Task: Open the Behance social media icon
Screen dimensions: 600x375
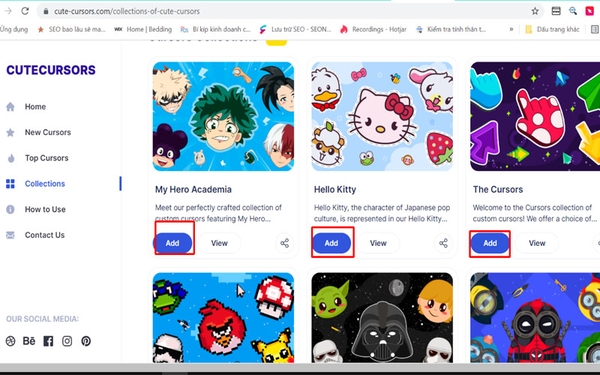Action: coord(29,341)
